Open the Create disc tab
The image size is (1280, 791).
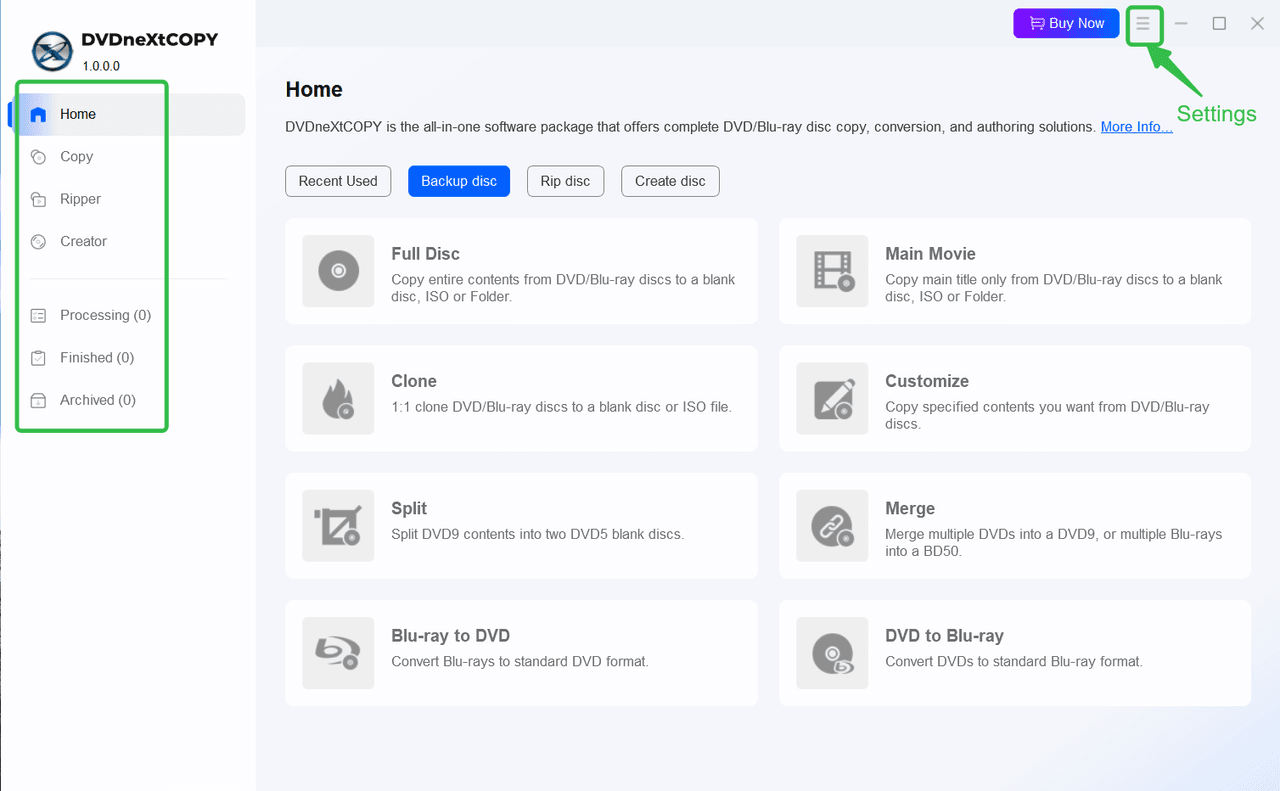tap(670, 181)
